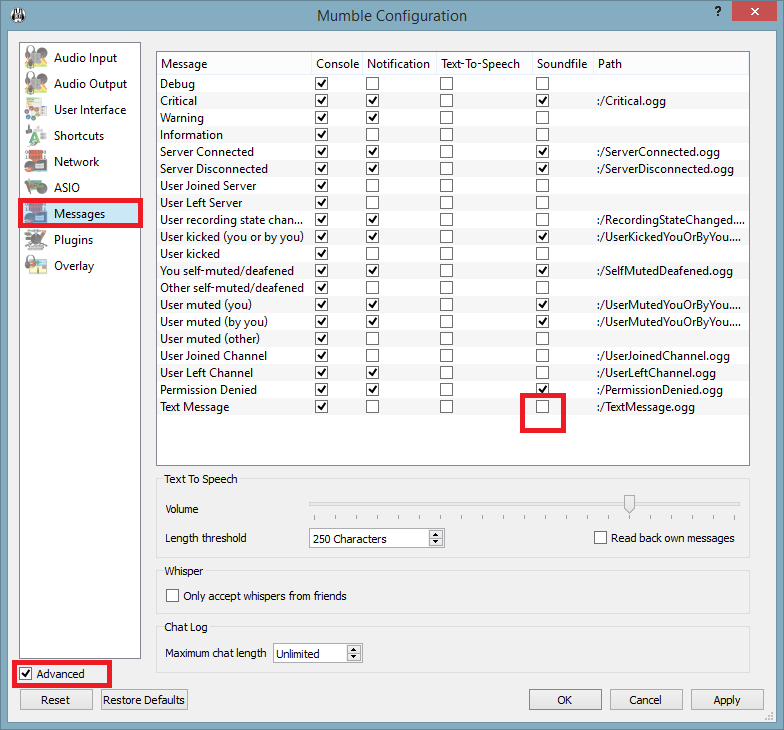Open the Audio Output settings icon

(36, 83)
